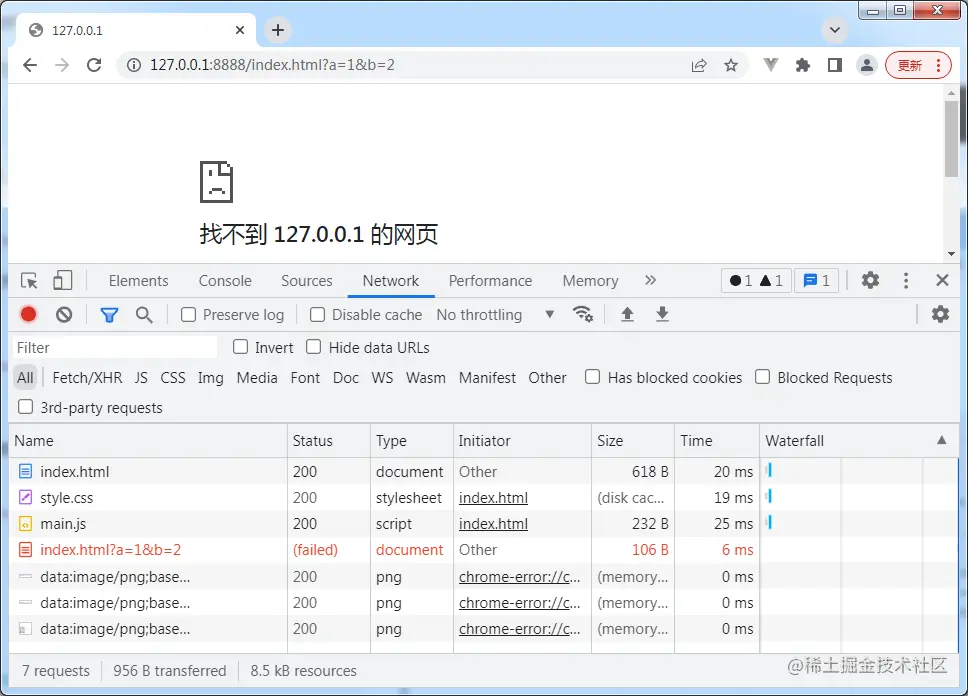
Task: Sort by the Status column header
Action: coord(328,440)
